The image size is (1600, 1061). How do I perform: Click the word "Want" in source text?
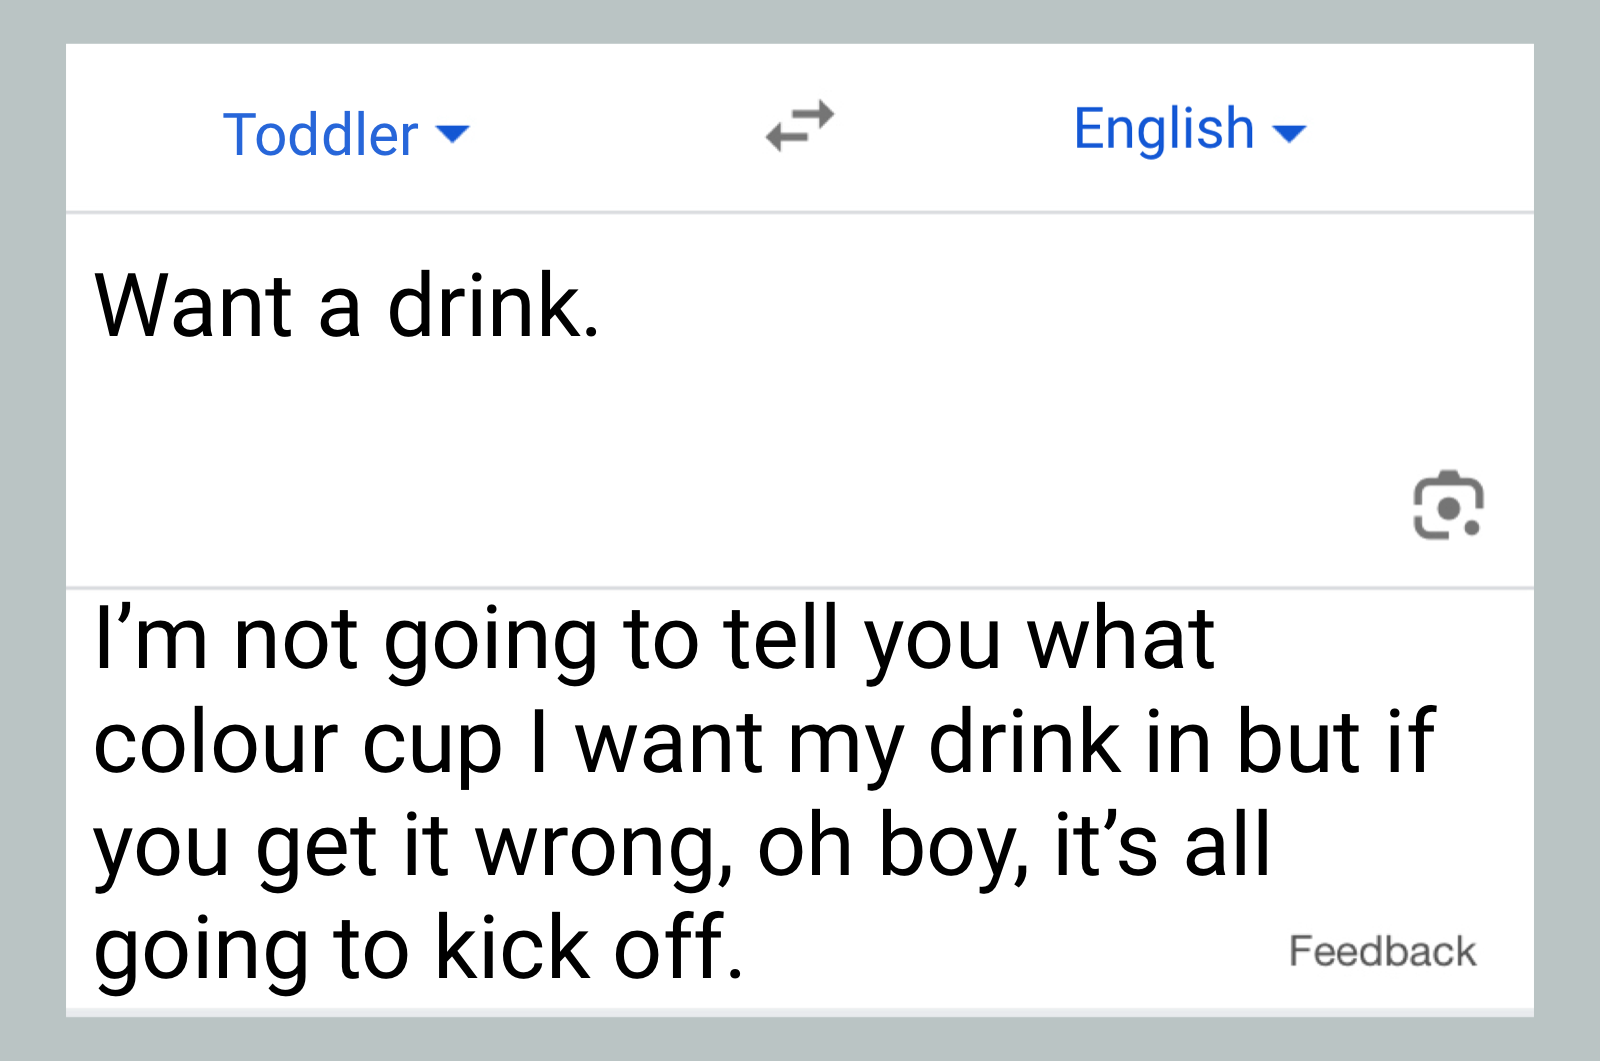194,306
